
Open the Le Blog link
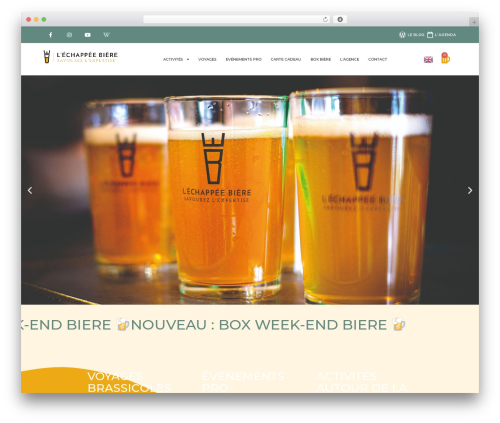coord(416,35)
